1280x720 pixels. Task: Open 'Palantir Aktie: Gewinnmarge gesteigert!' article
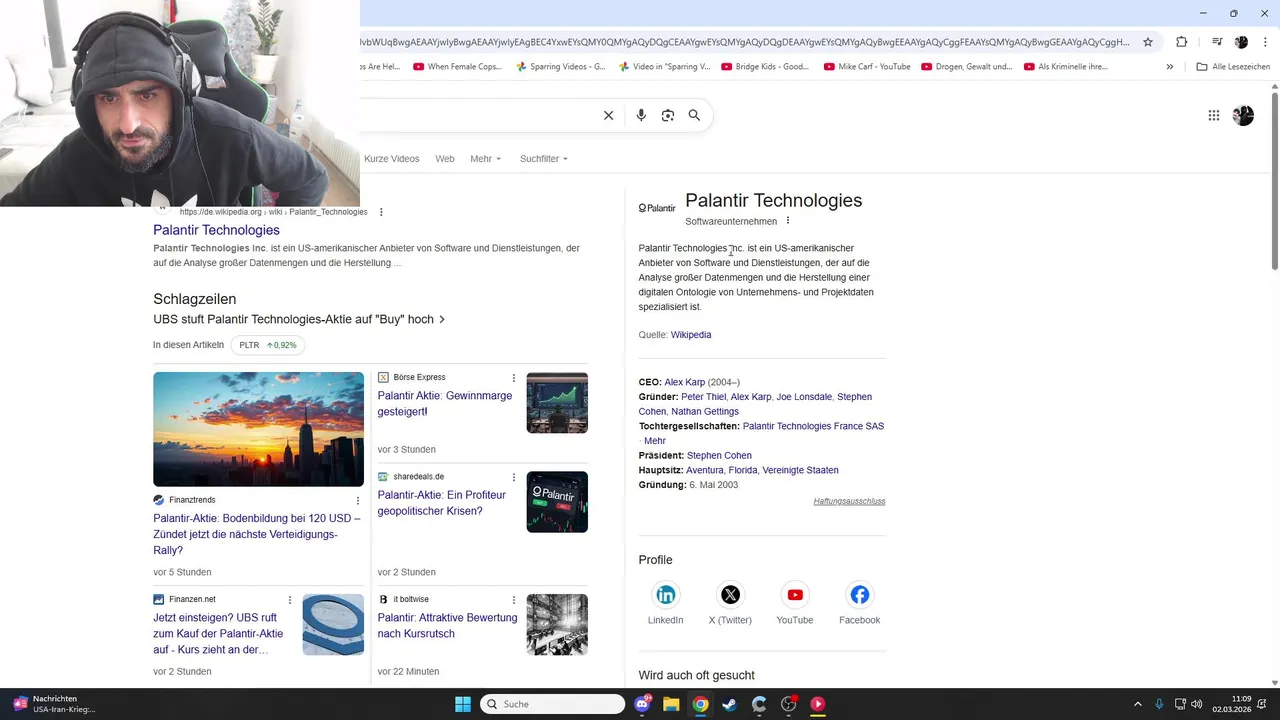pyautogui.click(x=445, y=403)
